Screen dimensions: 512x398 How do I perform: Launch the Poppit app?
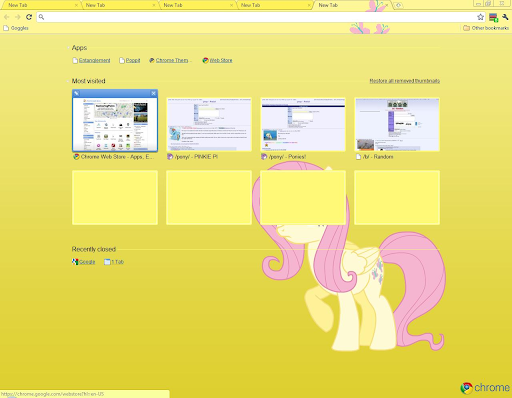[x=130, y=60]
